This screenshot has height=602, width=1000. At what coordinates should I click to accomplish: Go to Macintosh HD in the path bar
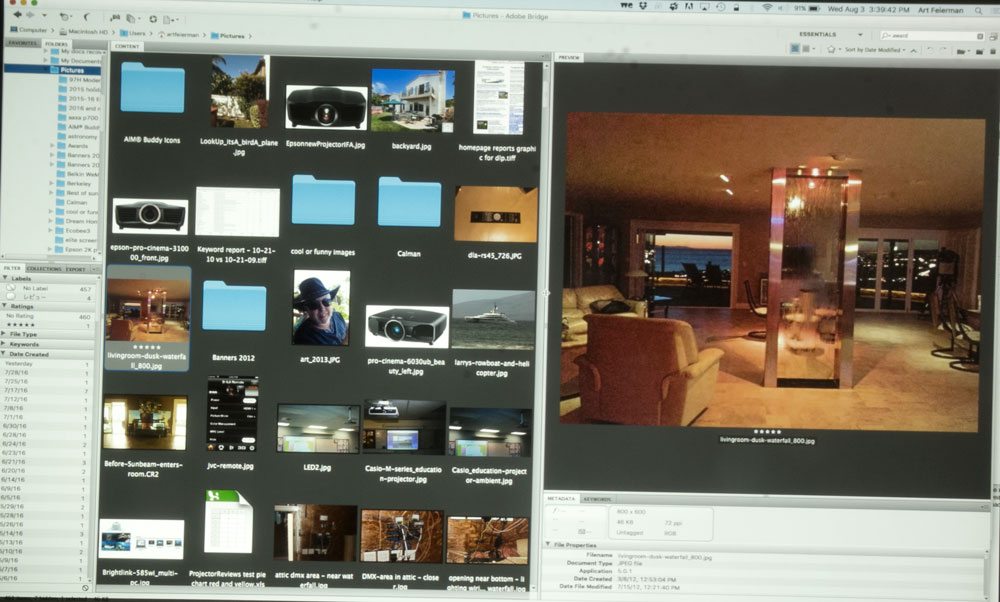pyautogui.click(x=84, y=32)
